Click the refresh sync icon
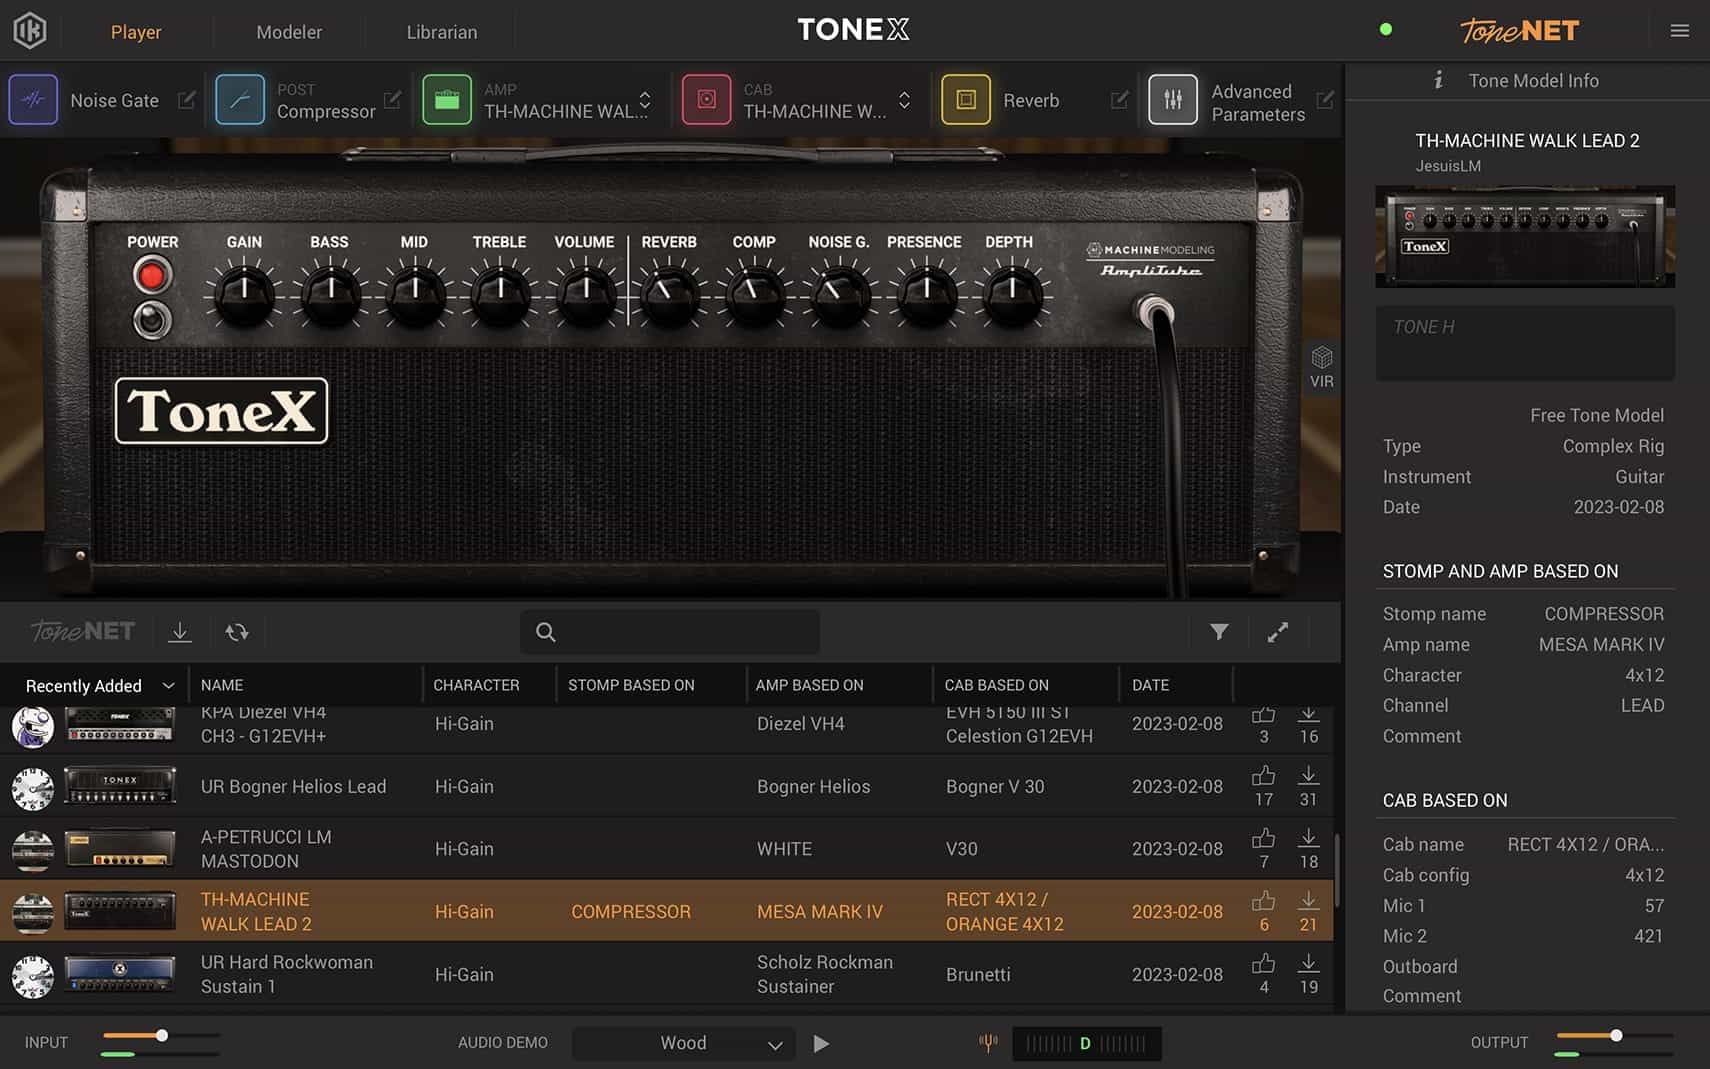The height and width of the screenshot is (1069, 1710). 237,632
